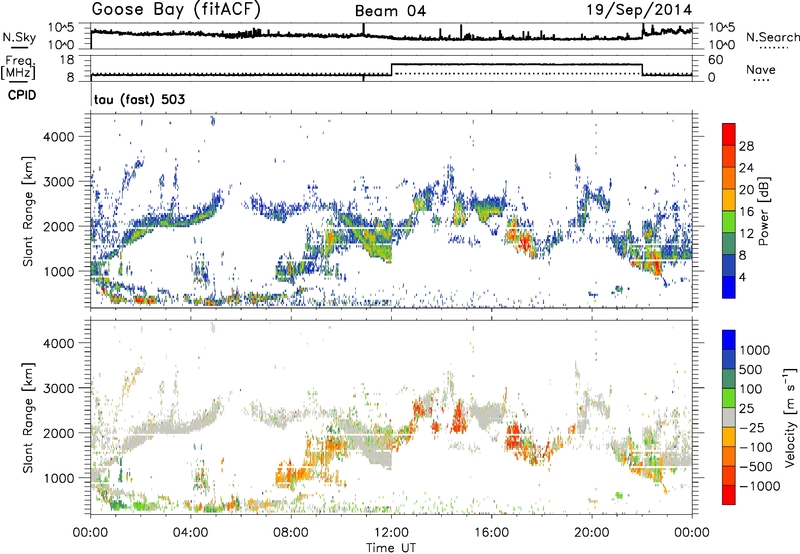Pick the red top segment of power colorbar
This screenshot has height=554, width=800.
point(729,134)
